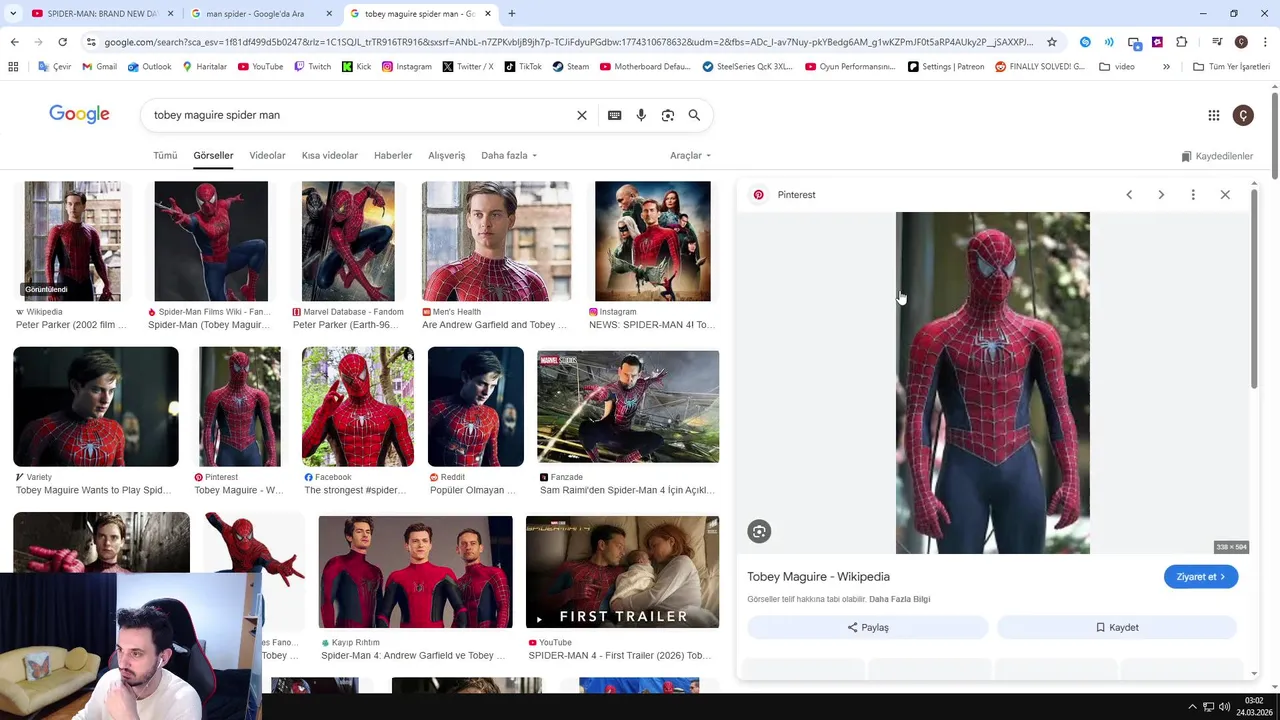Start voice search with the microphone icon

tap(641, 115)
